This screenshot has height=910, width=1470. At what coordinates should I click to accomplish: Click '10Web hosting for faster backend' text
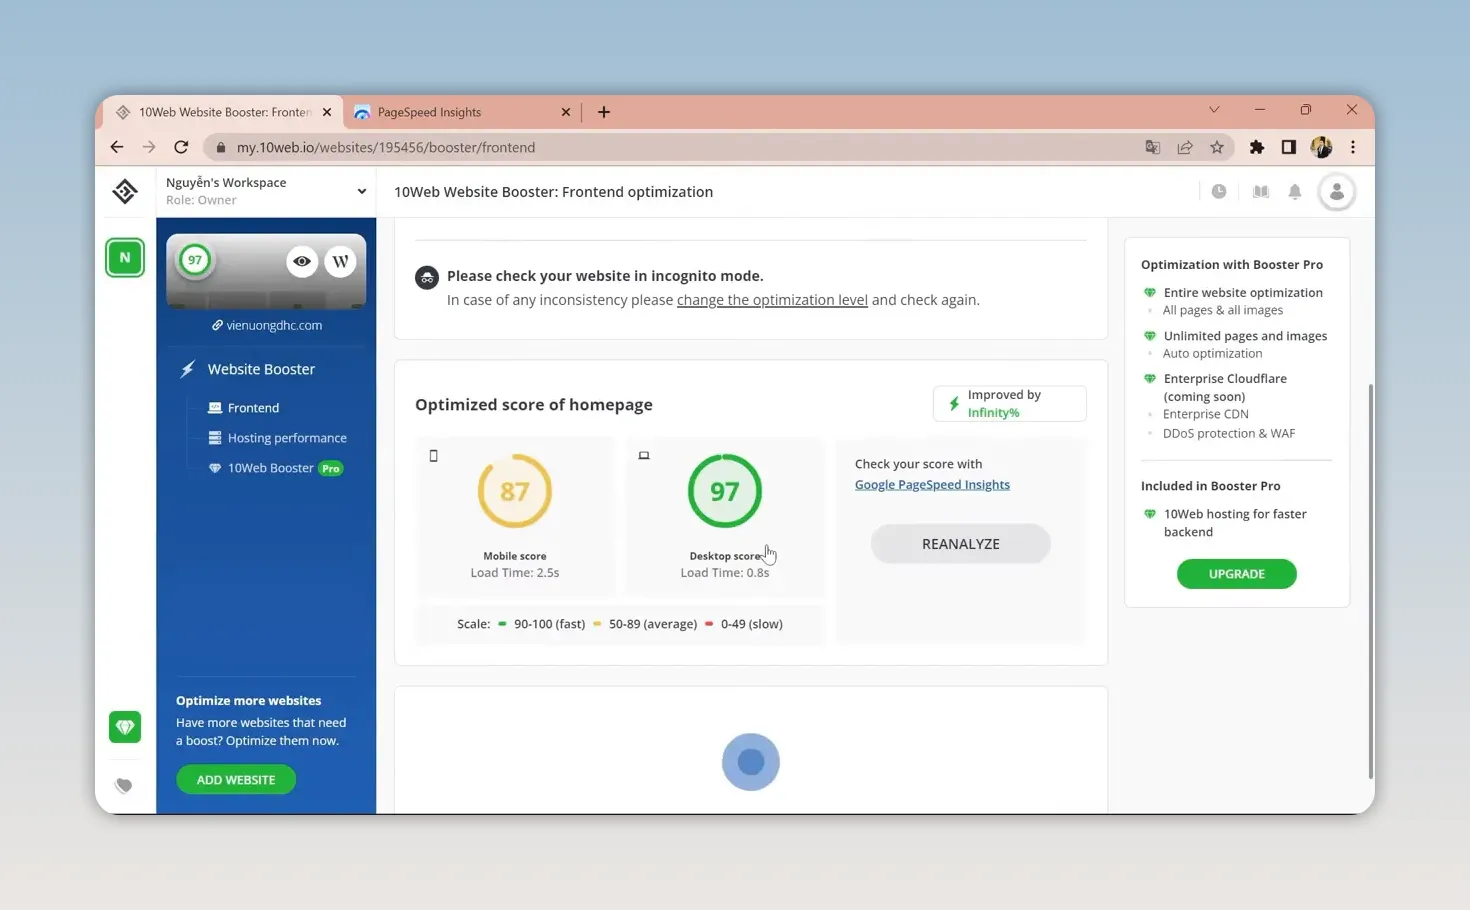(x=1235, y=523)
